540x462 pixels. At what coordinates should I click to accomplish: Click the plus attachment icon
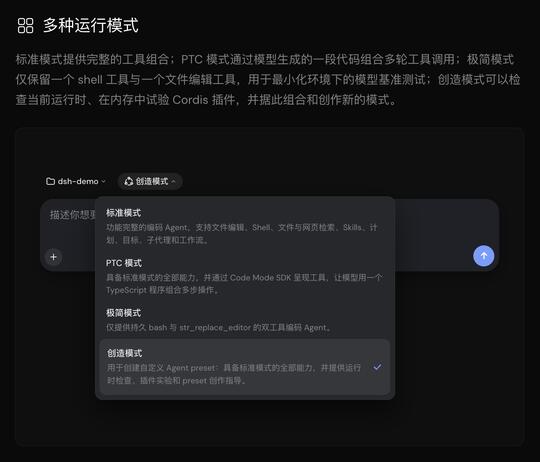coord(53,257)
